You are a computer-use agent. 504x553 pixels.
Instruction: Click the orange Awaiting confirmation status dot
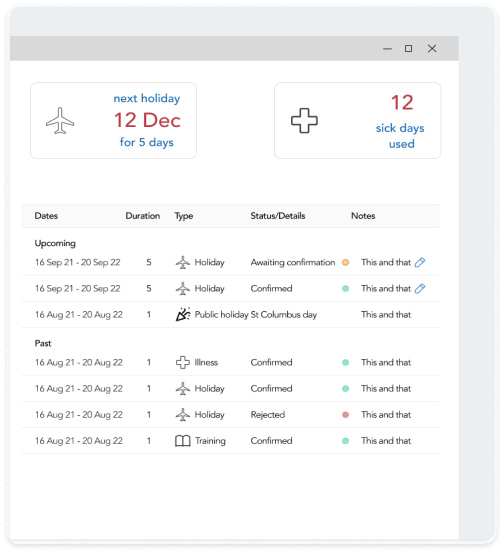(346, 262)
